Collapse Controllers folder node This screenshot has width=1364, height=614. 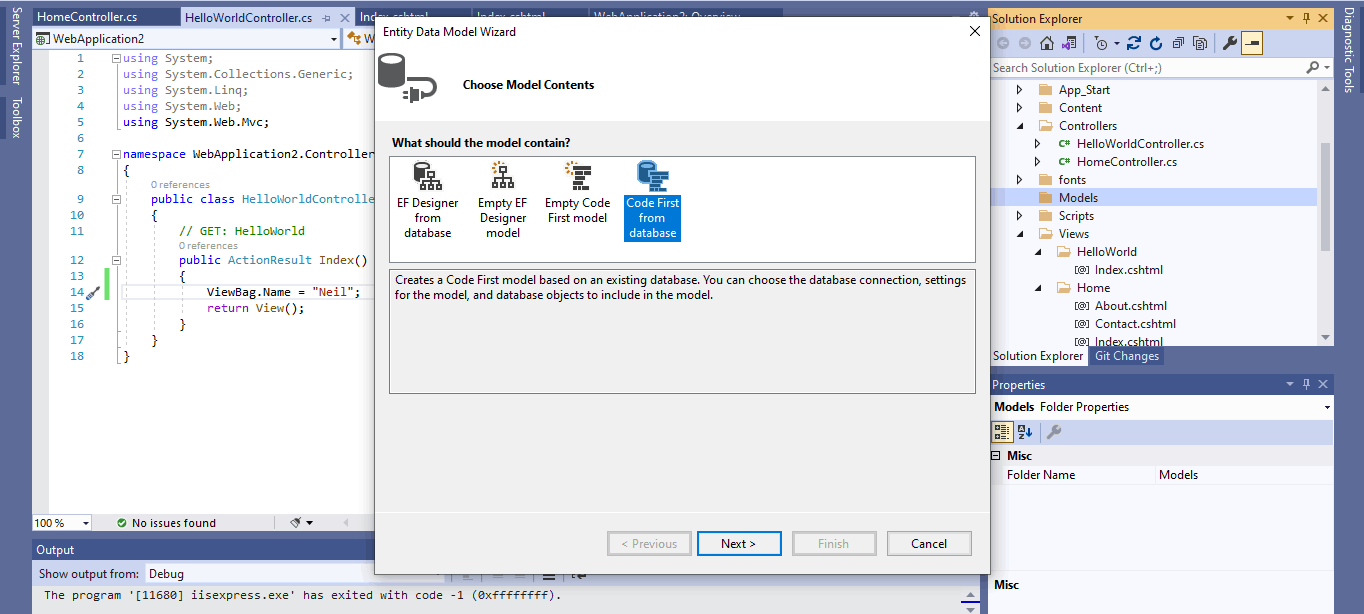[1019, 126]
